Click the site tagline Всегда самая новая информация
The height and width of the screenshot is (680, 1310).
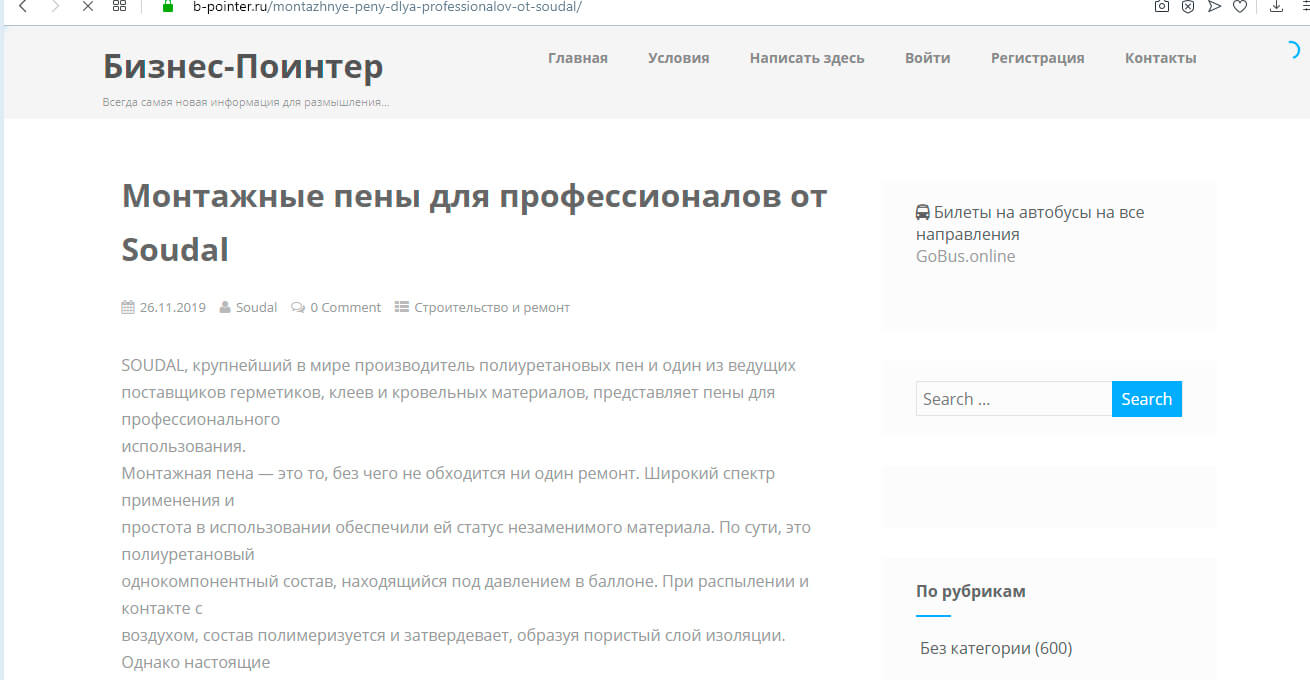246,102
